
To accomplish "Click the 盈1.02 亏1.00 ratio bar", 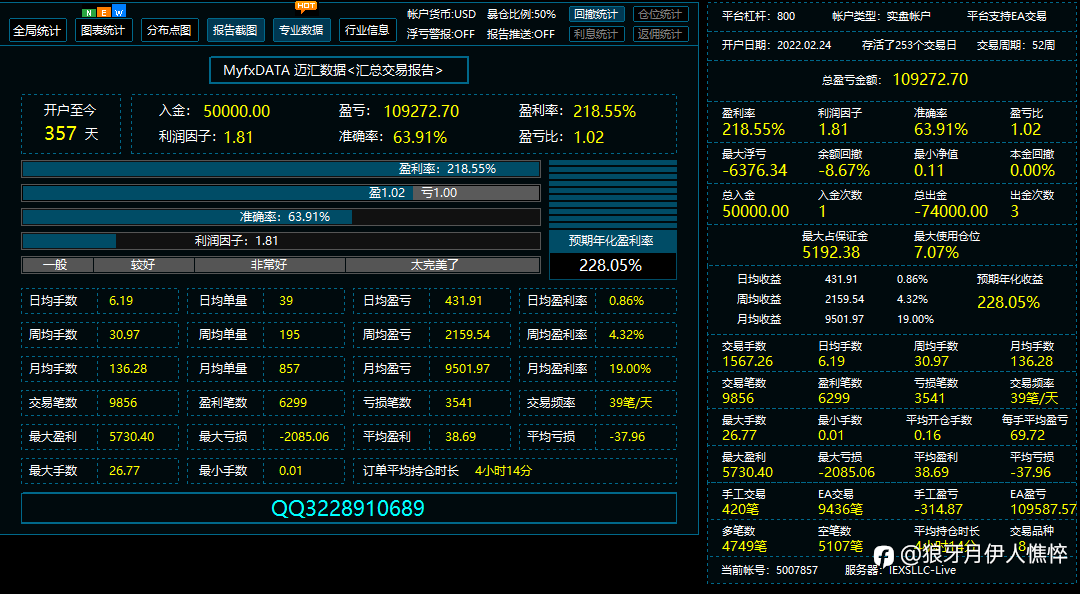I will pyautogui.click(x=281, y=193).
